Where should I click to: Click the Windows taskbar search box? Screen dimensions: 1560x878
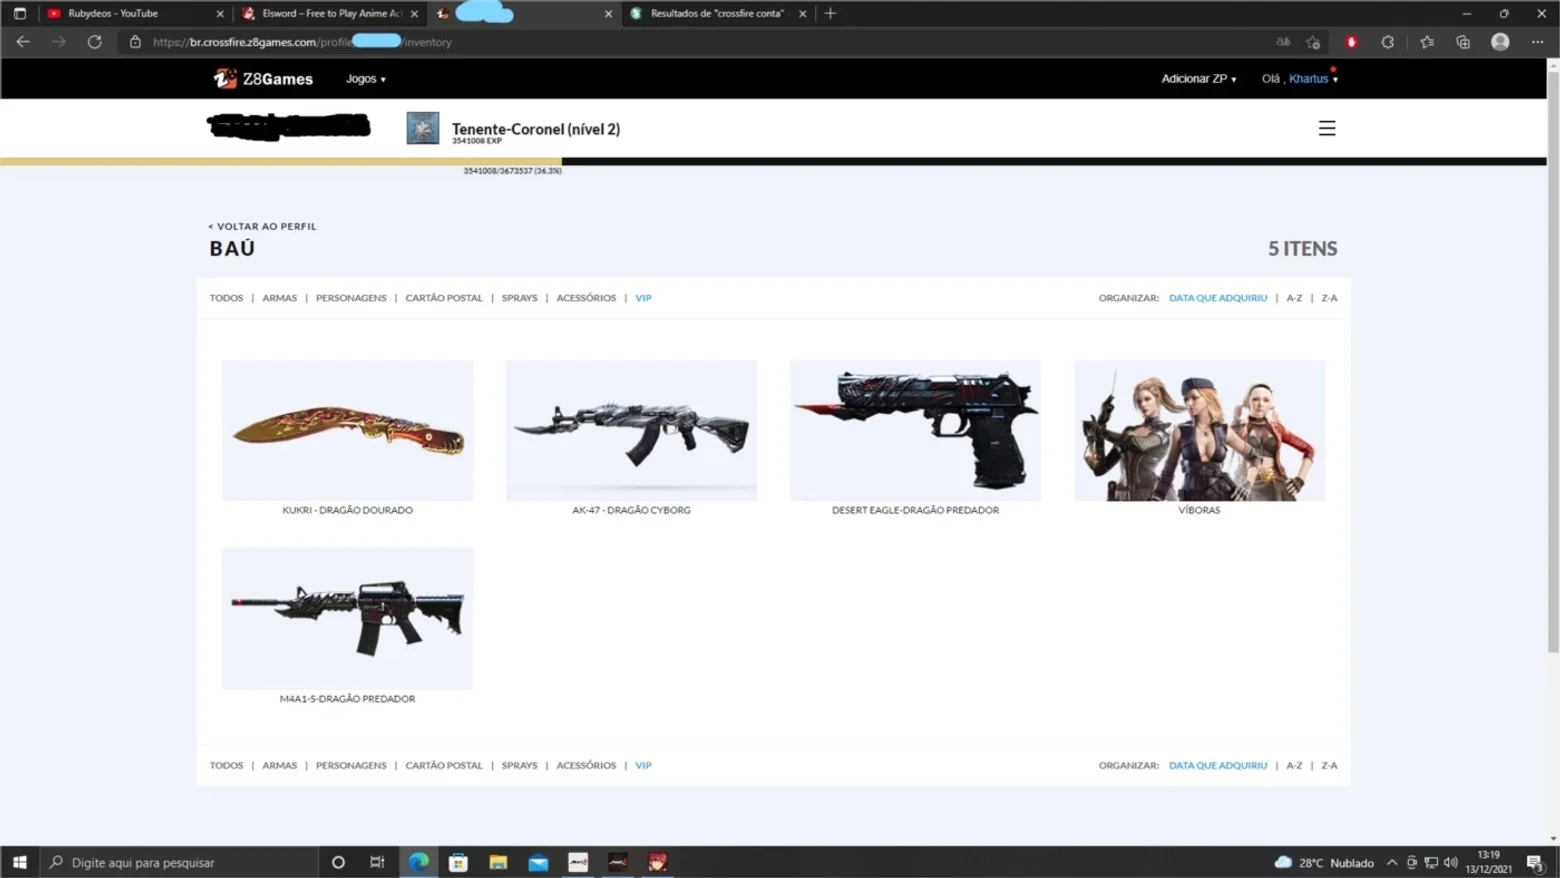pos(180,862)
